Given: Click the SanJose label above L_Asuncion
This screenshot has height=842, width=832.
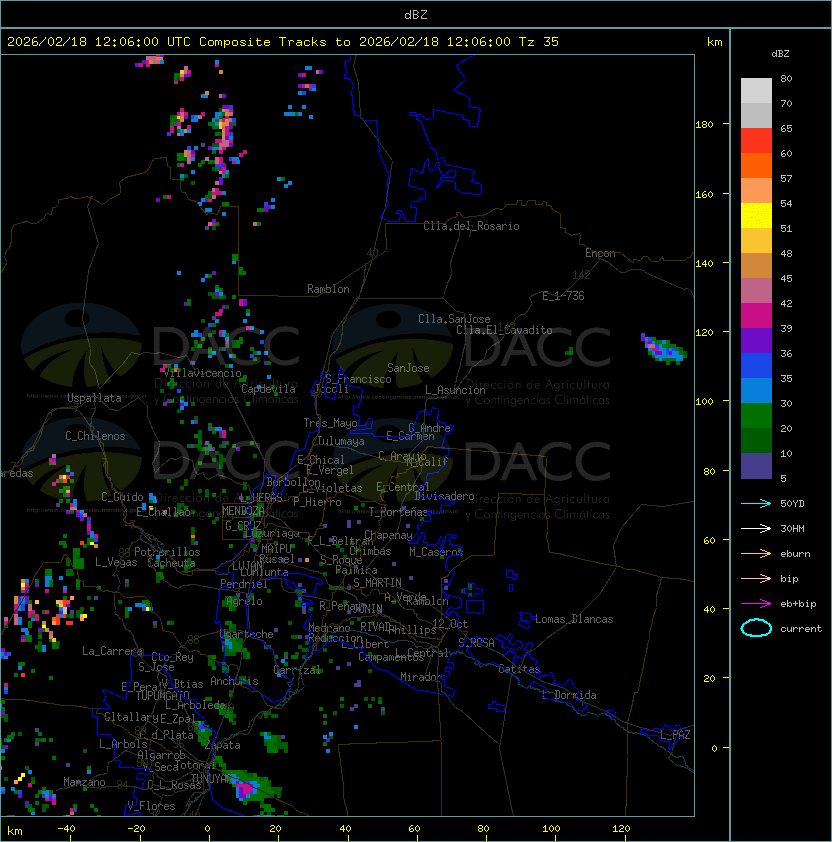Looking at the screenshot, I should click(408, 368).
